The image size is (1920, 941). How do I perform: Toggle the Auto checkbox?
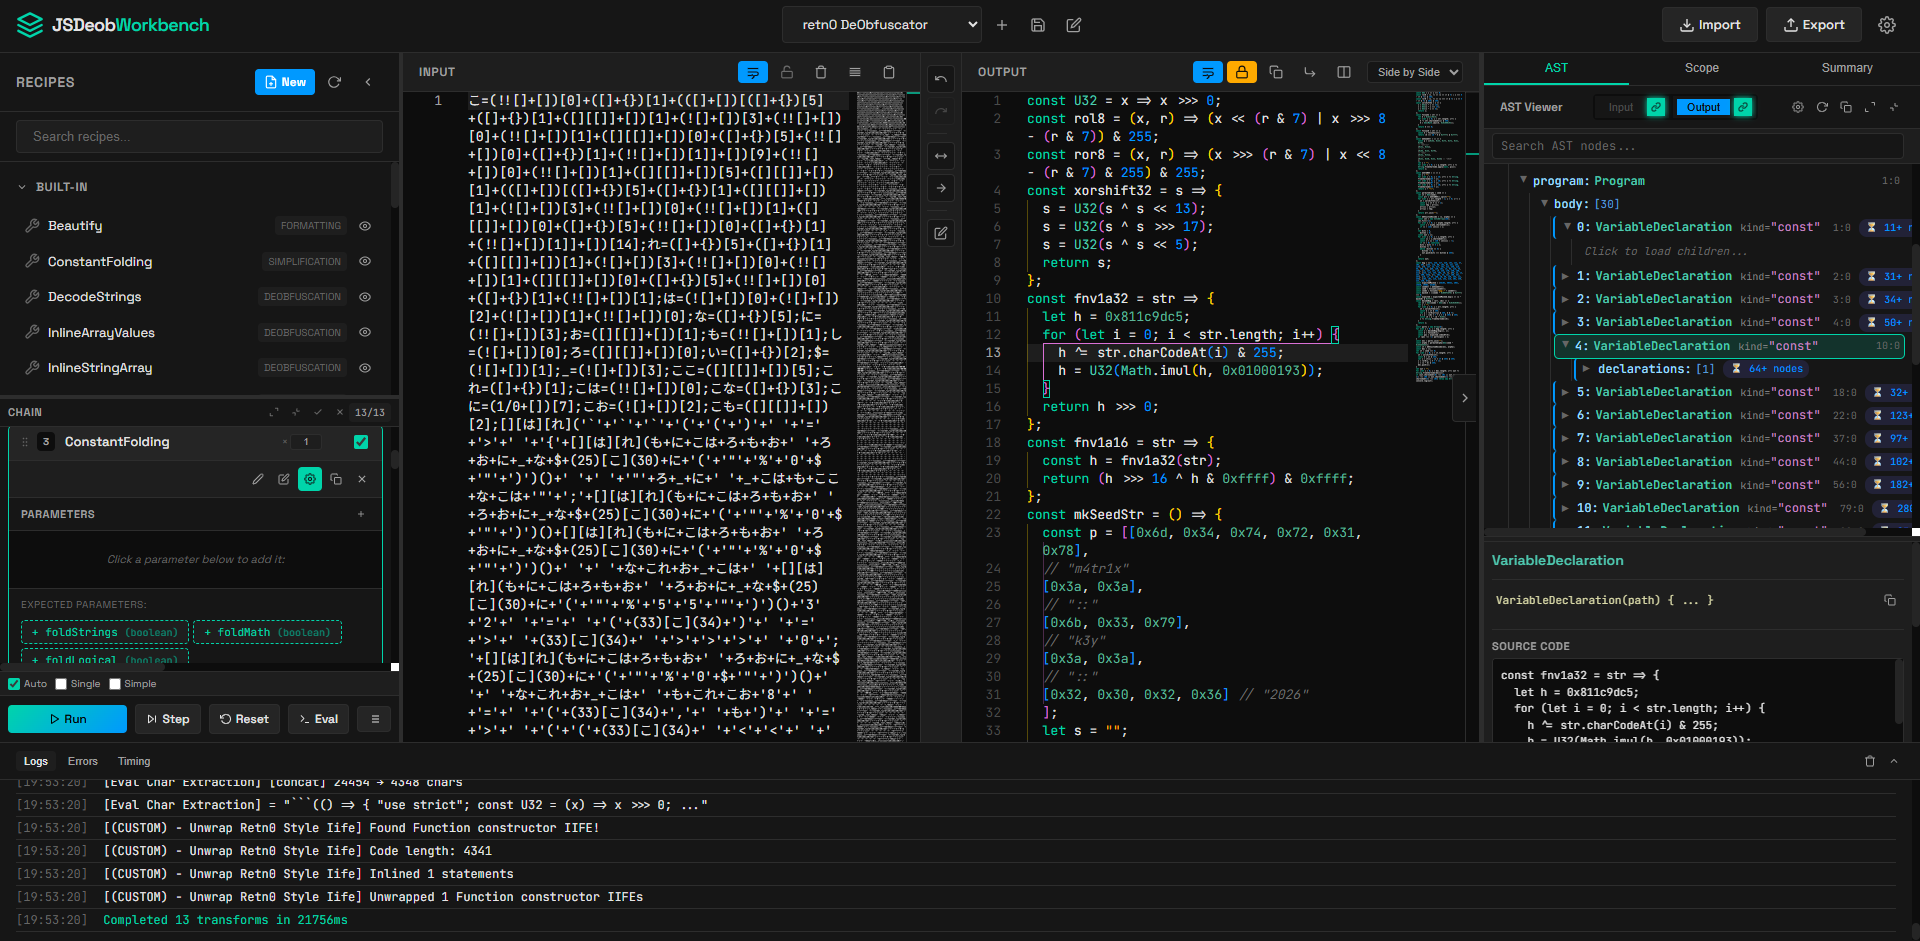click(14, 684)
